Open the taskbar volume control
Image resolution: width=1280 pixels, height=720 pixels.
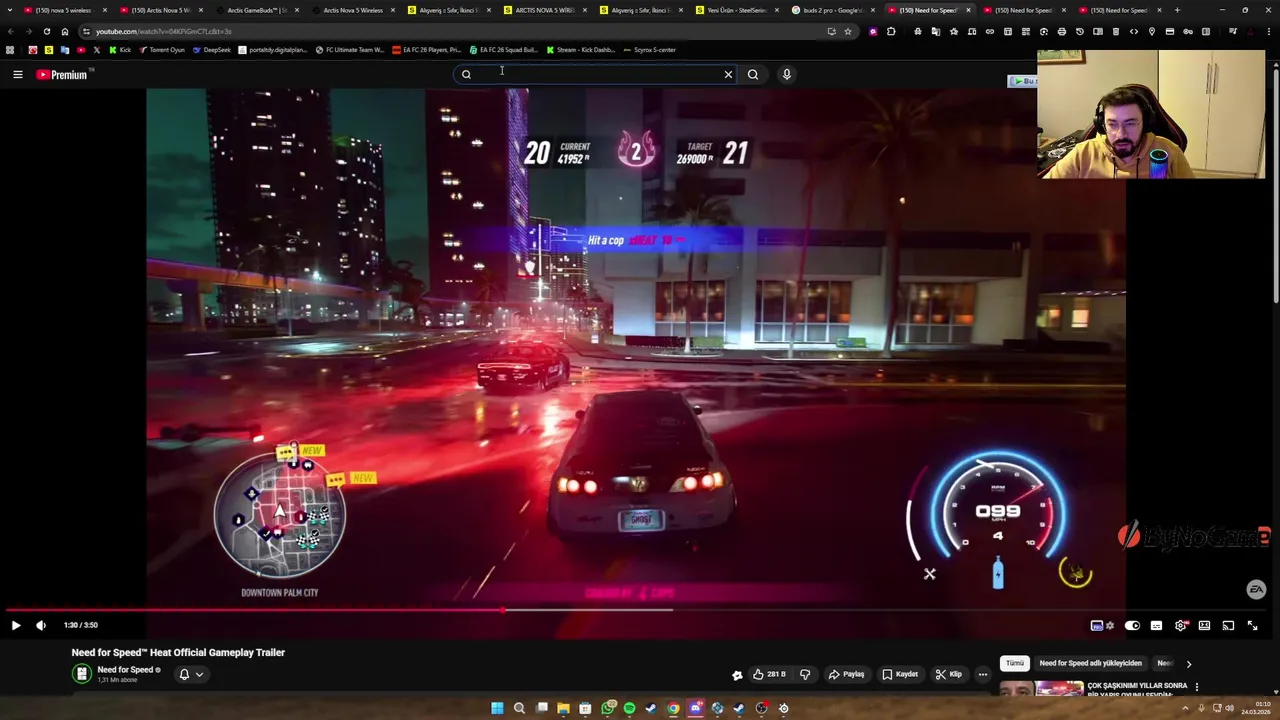coord(1230,708)
